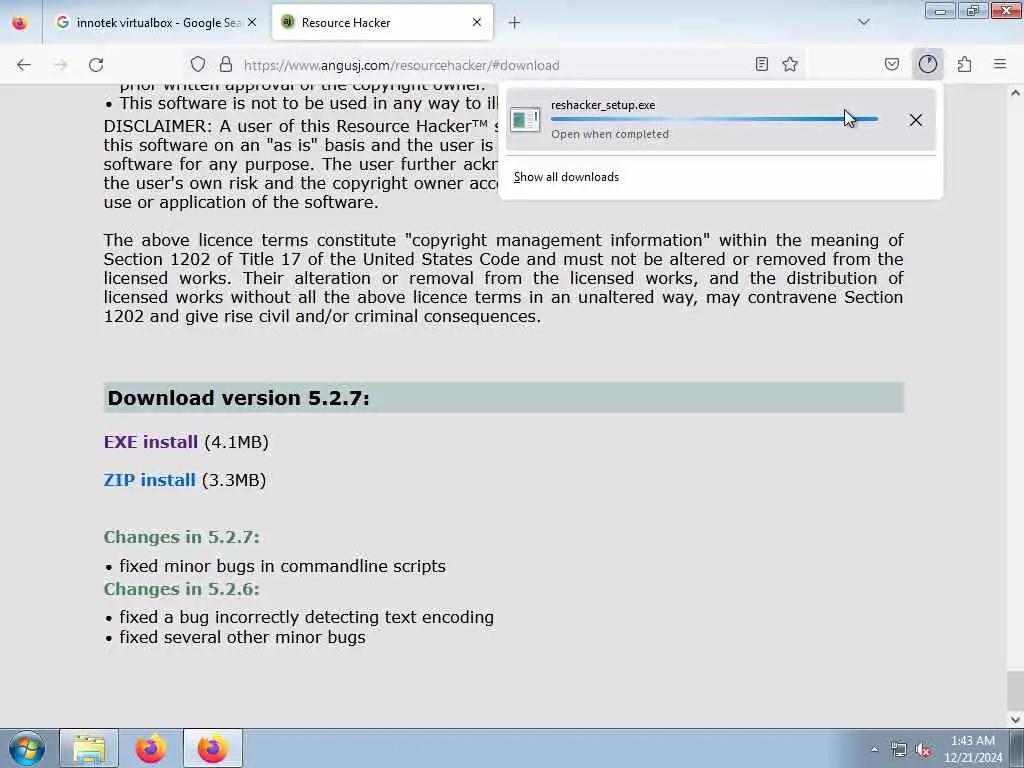Click 'fixed minor bugs in commandline scripts' text
Screen dimensions: 1024x768
(x=282, y=566)
